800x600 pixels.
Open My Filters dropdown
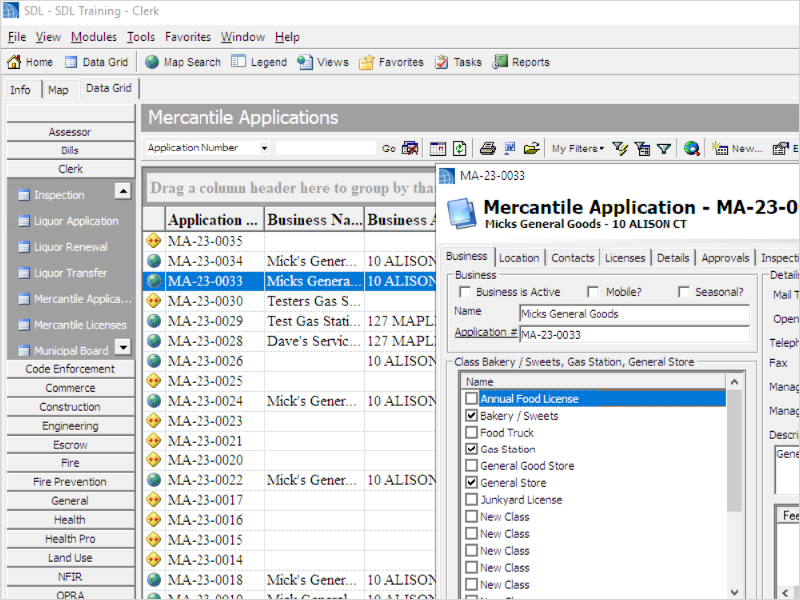(x=578, y=148)
